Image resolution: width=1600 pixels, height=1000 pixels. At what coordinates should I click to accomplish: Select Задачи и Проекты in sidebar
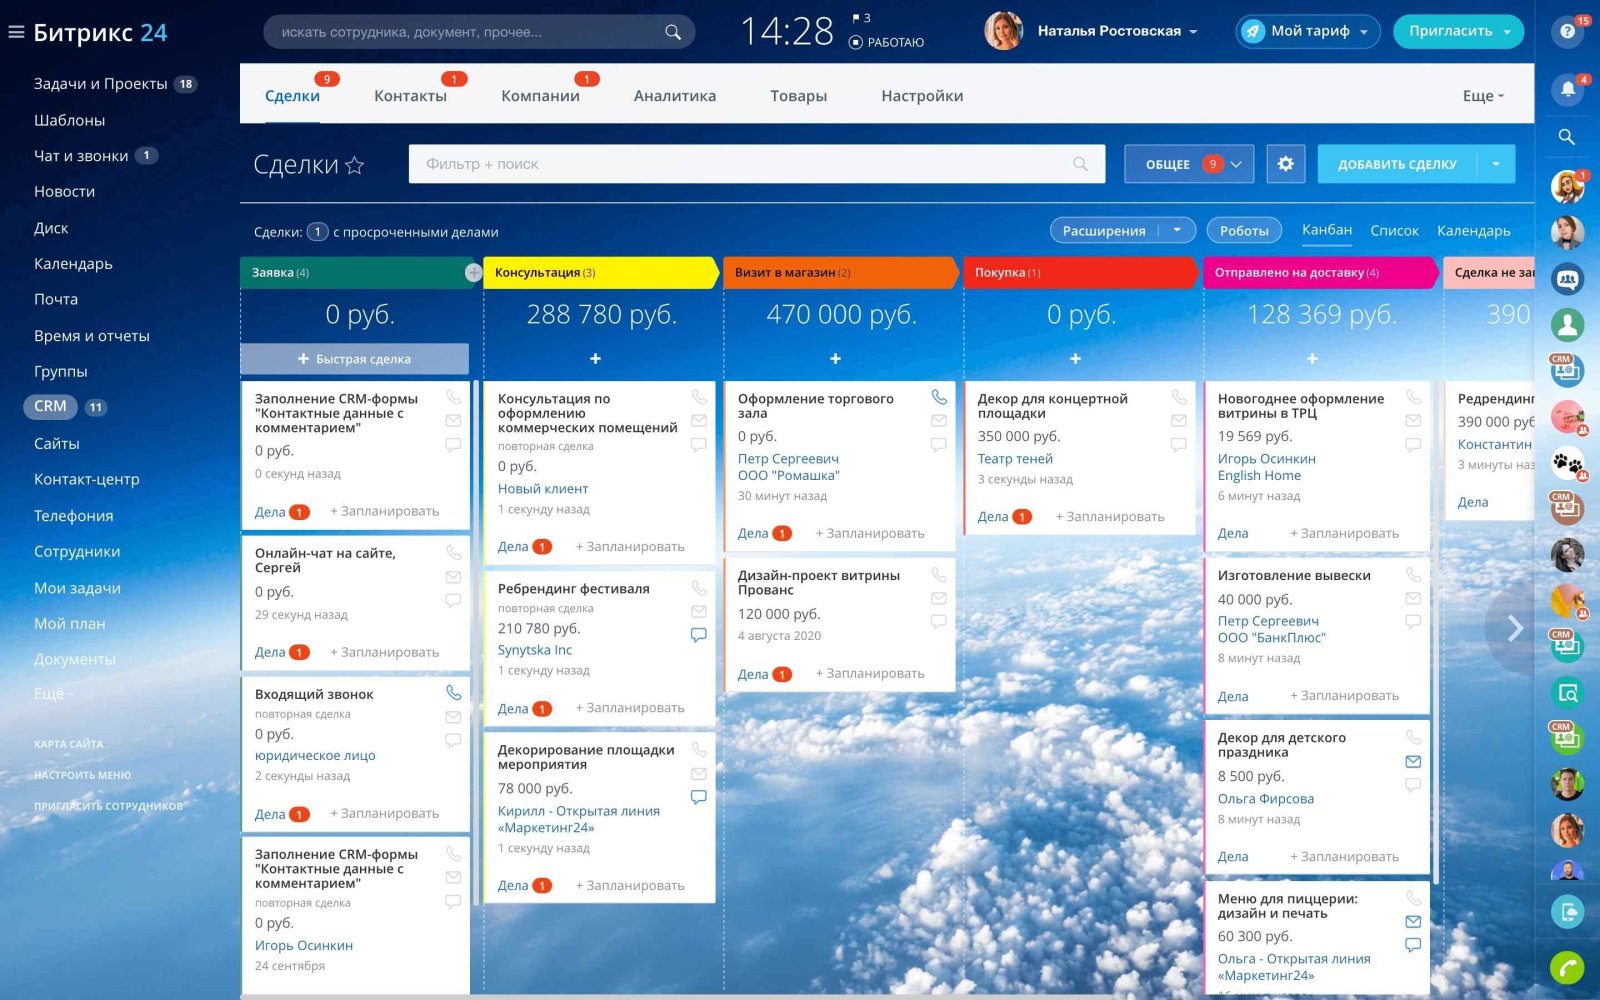[x=100, y=84]
